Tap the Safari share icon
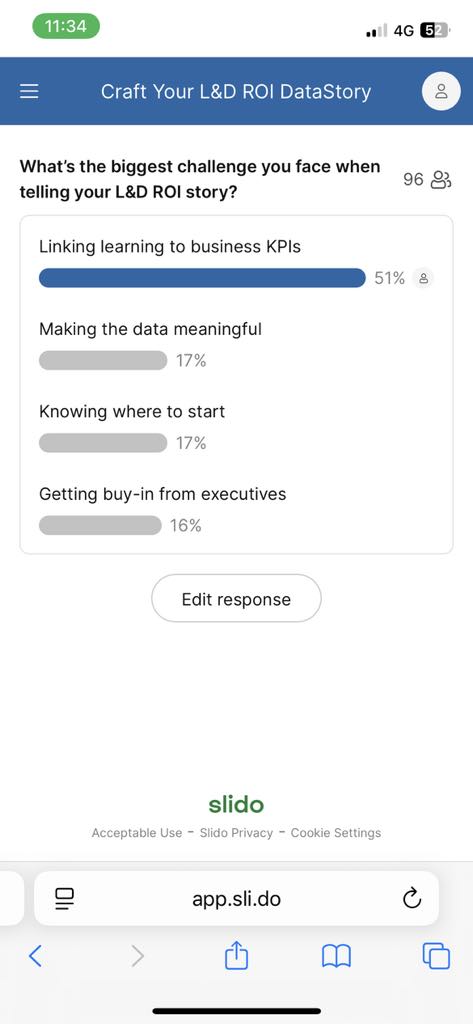 tap(236, 955)
